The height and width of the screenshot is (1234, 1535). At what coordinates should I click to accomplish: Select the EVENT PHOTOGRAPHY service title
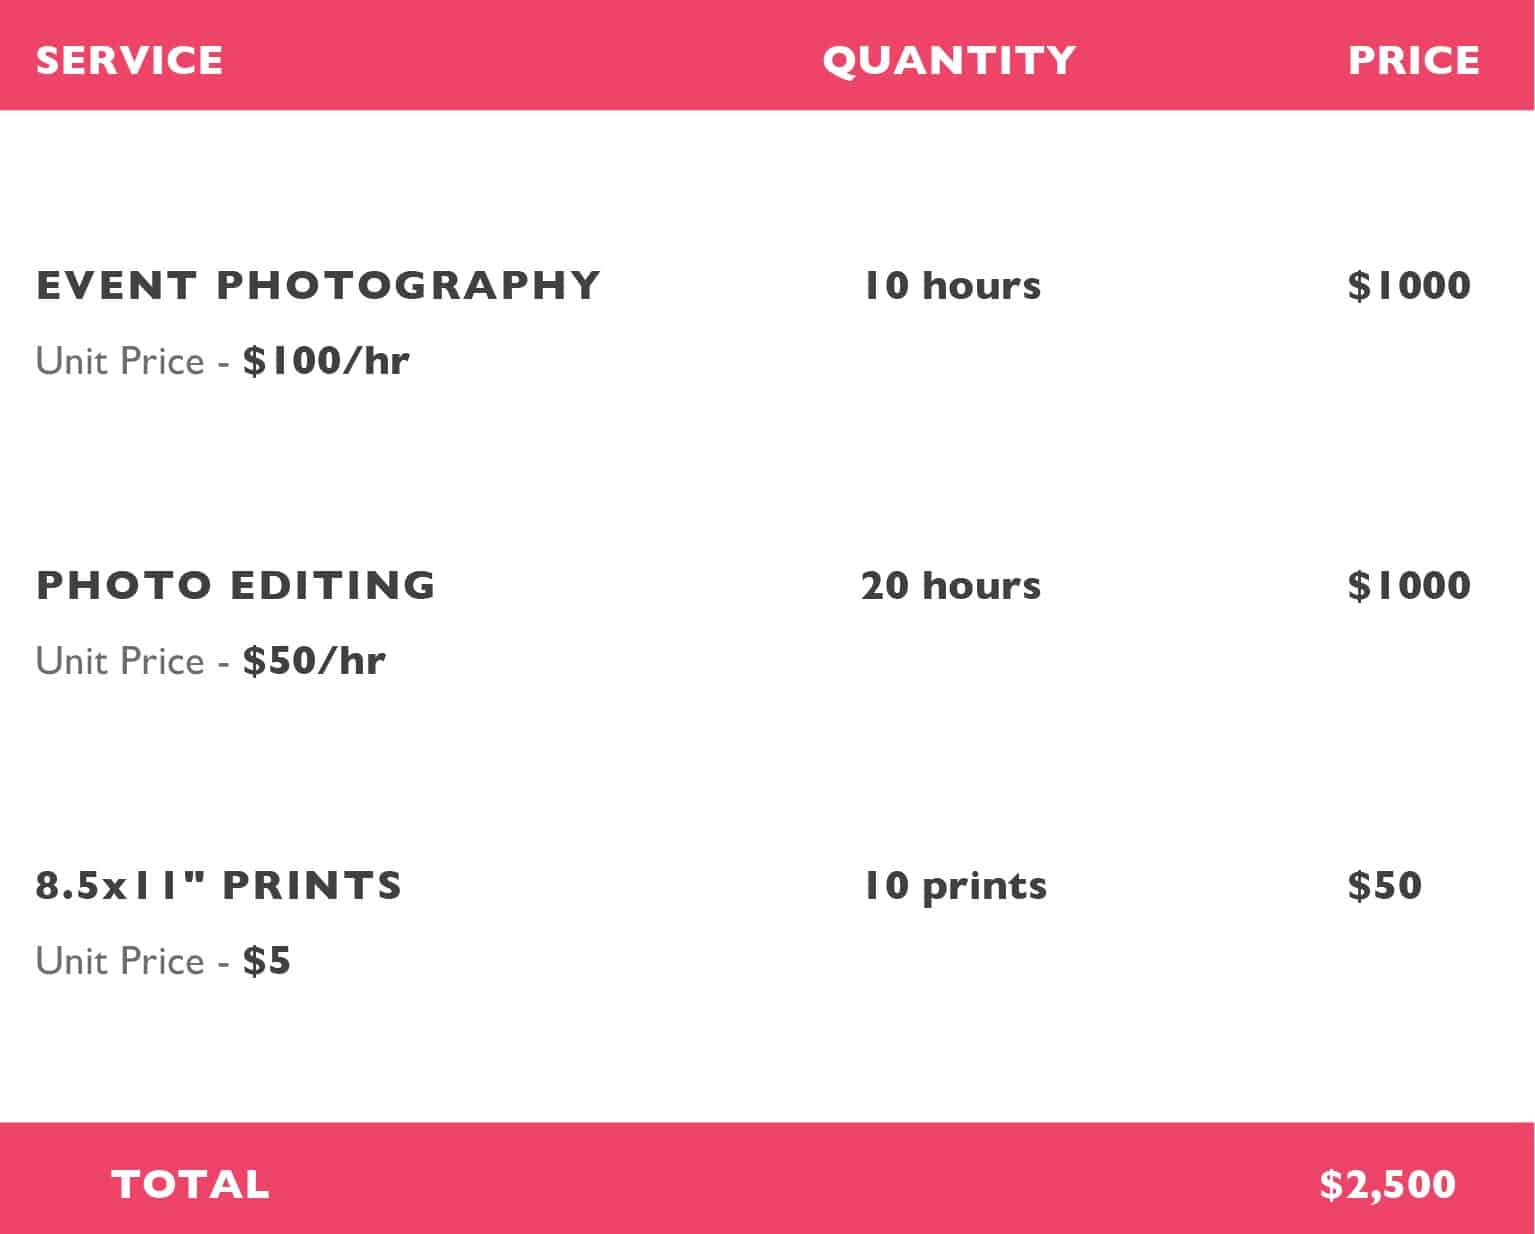[318, 285]
